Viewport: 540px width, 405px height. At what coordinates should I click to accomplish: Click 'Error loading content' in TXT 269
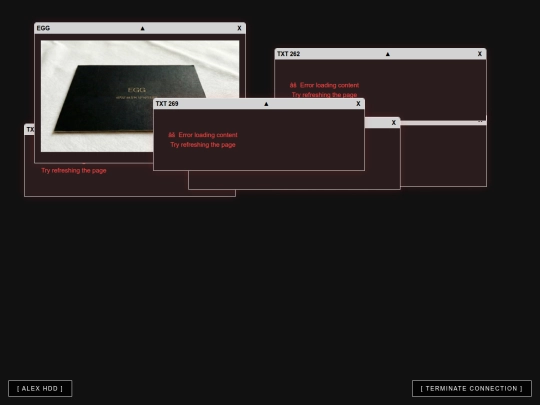coord(208,135)
